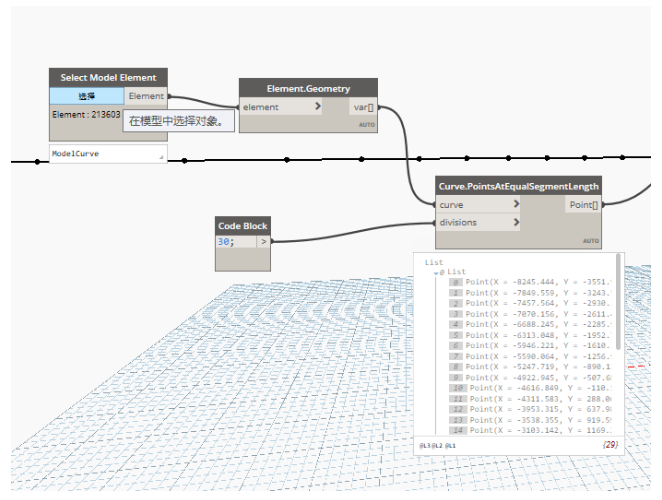Expand the divisions input port chevron
Image resolution: width=662 pixels, height=500 pixels.
click(516, 223)
